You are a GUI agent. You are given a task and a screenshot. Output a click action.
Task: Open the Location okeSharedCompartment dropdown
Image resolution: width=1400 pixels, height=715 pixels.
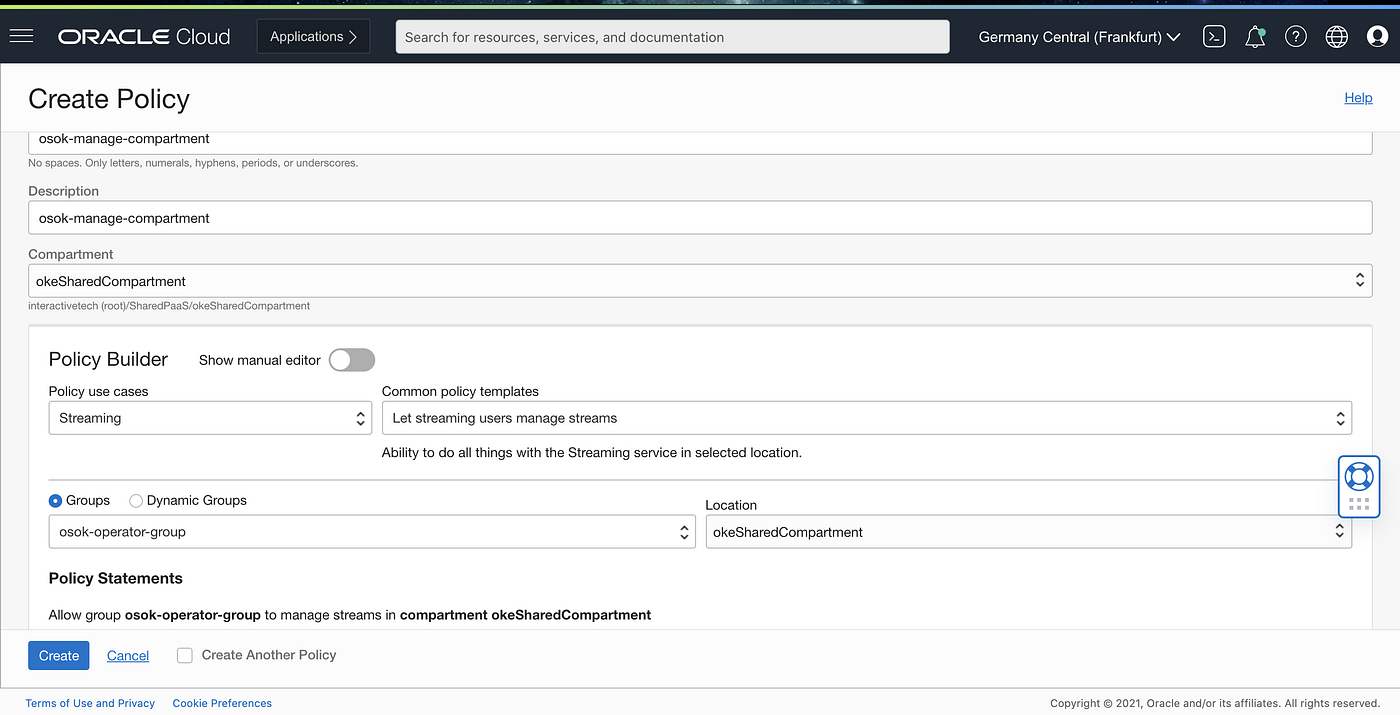coord(1029,532)
